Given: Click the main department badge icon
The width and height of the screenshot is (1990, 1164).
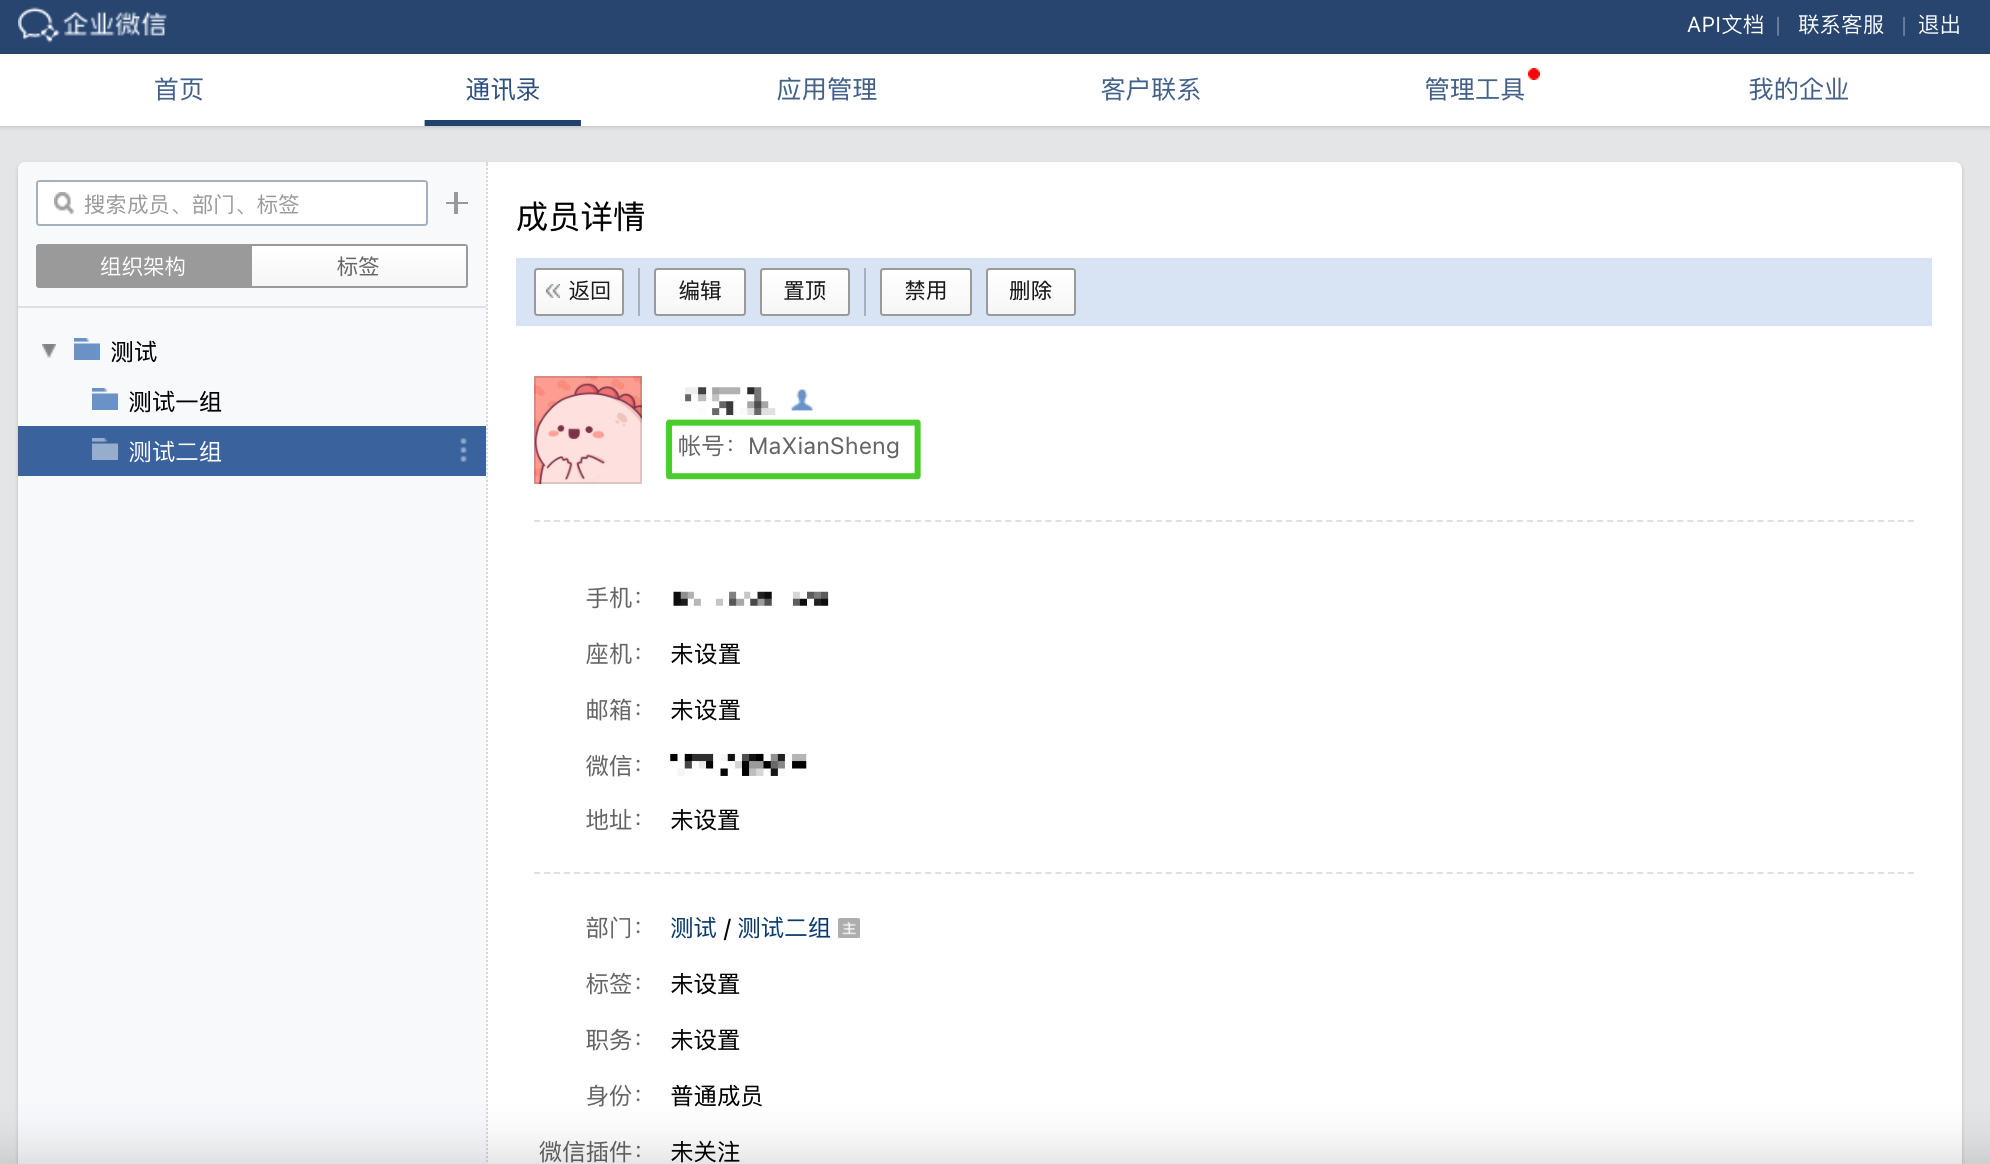Looking at the screenshot, I should [x=849, y=929].
